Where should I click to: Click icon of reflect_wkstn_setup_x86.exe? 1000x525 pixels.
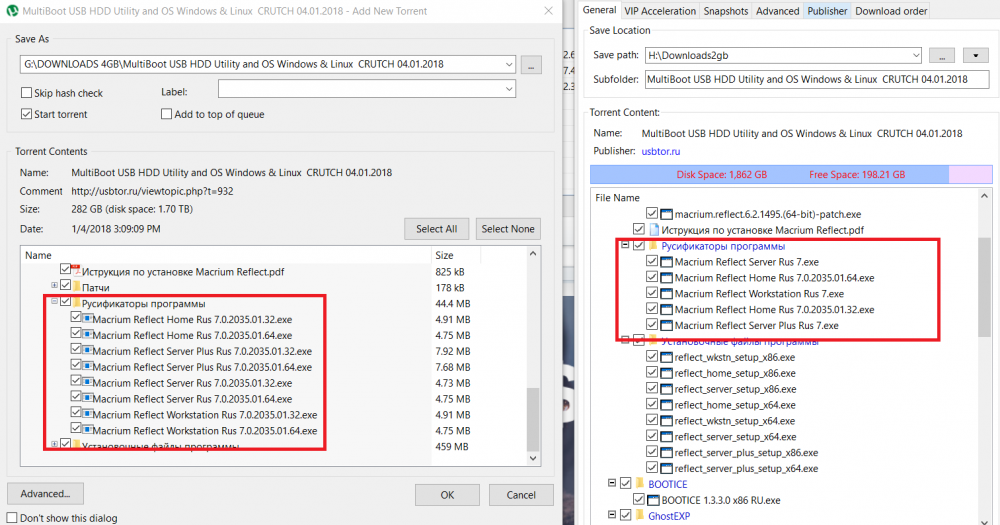[x=666, y=357]
